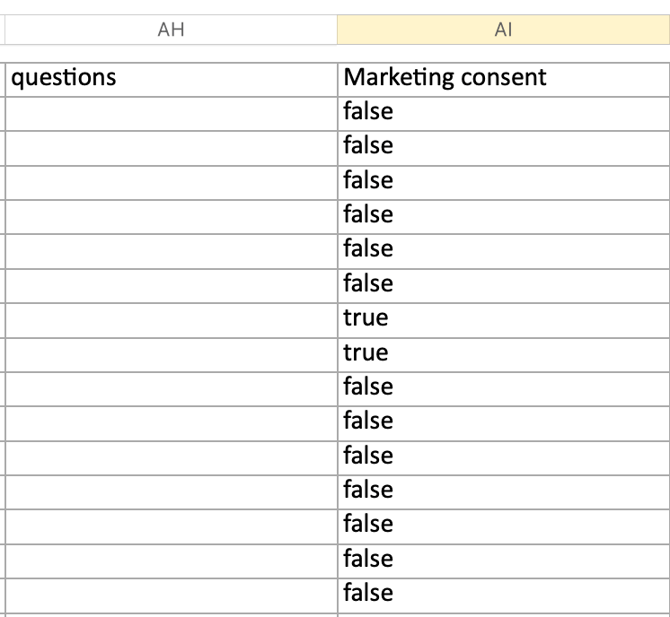Select second-to-last 'false' cell in column AI
Image resolution: width=670 pixels, height=617 pixels.
pyautogui.click(x=503, y=558)
